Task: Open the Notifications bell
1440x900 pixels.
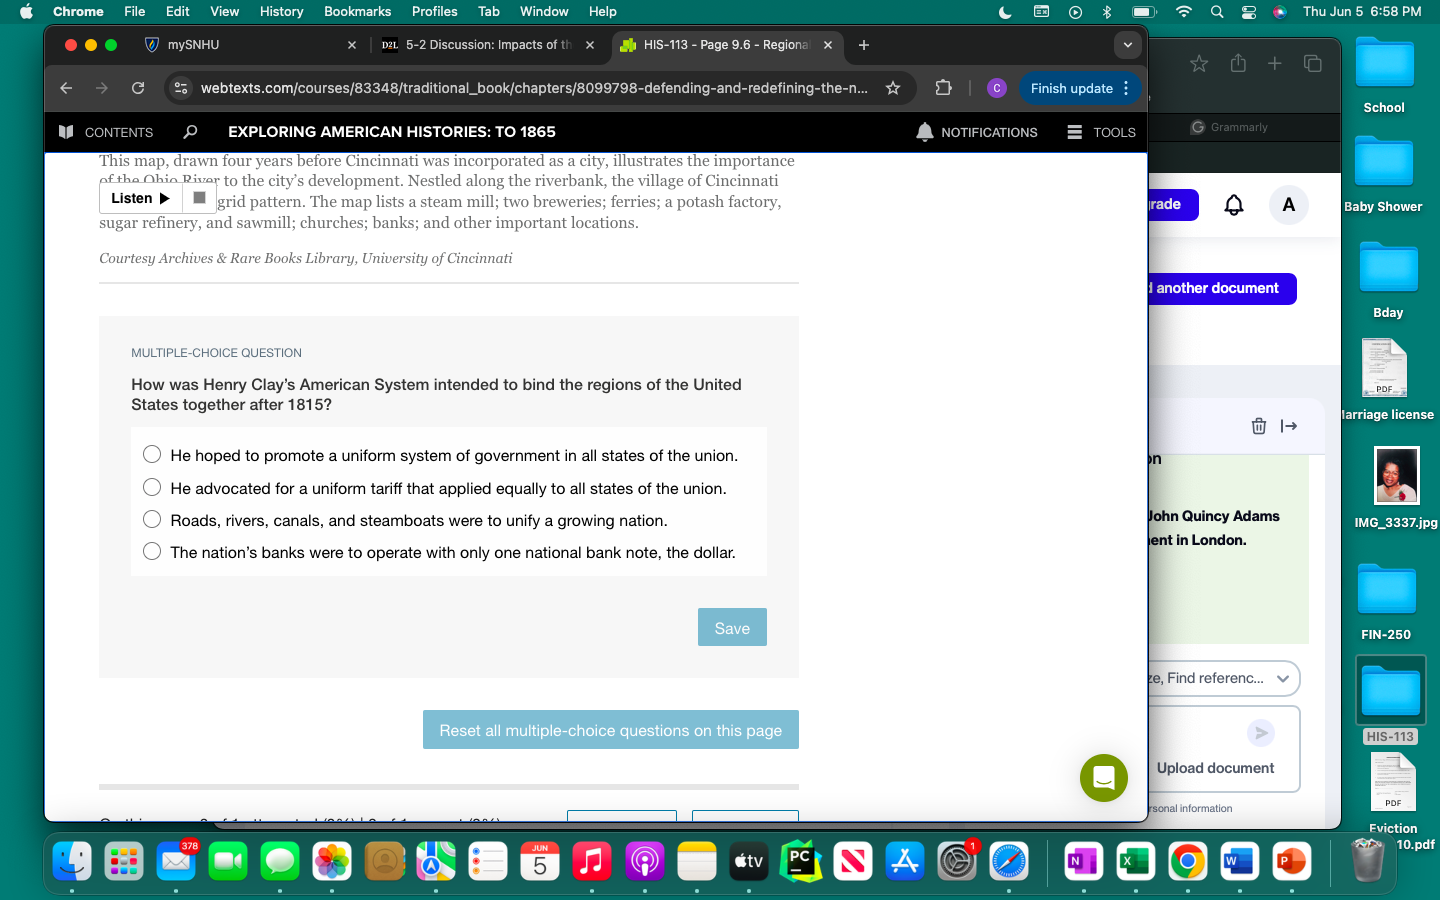Action: coord(923,132)
